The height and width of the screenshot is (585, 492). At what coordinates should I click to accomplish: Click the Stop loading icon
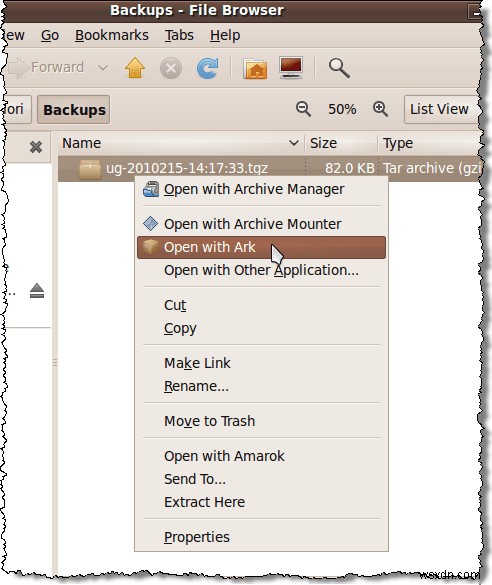coord(171,69)
